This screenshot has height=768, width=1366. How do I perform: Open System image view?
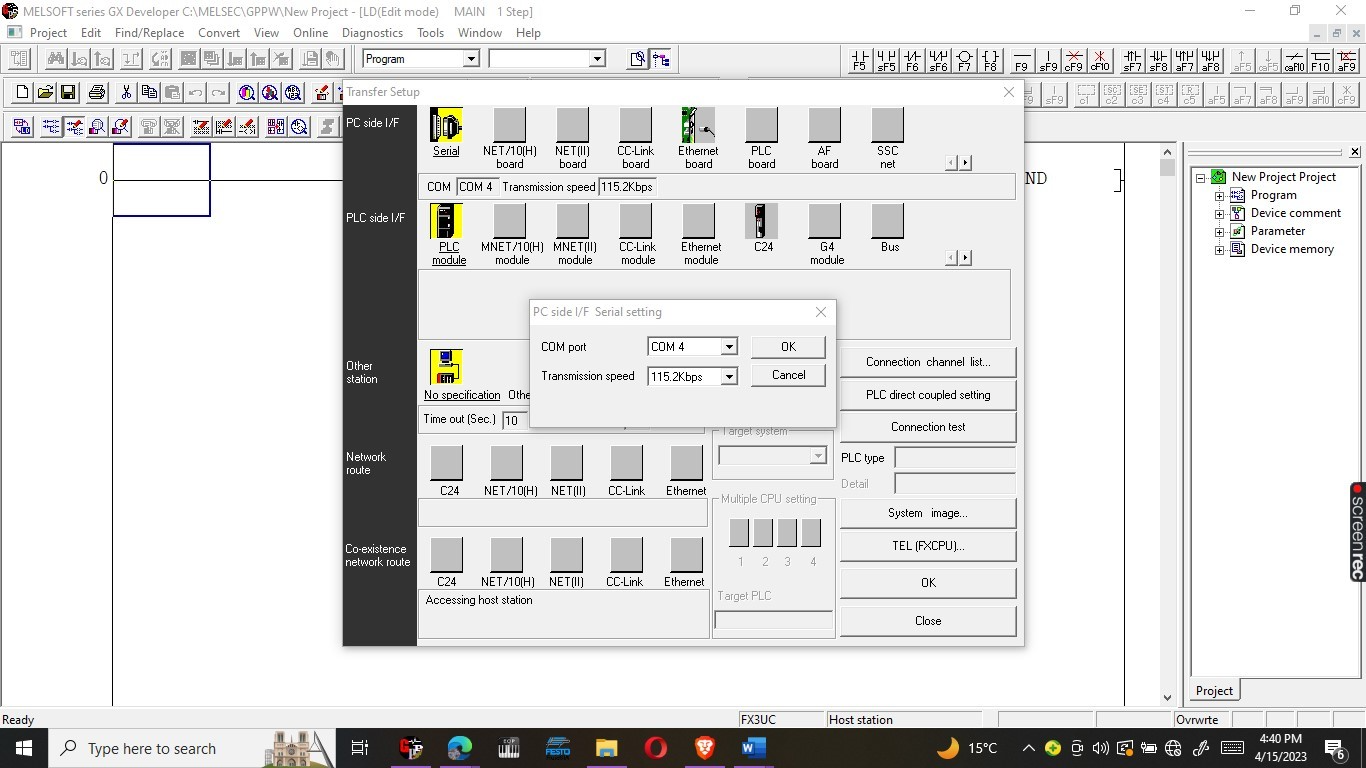928,513
